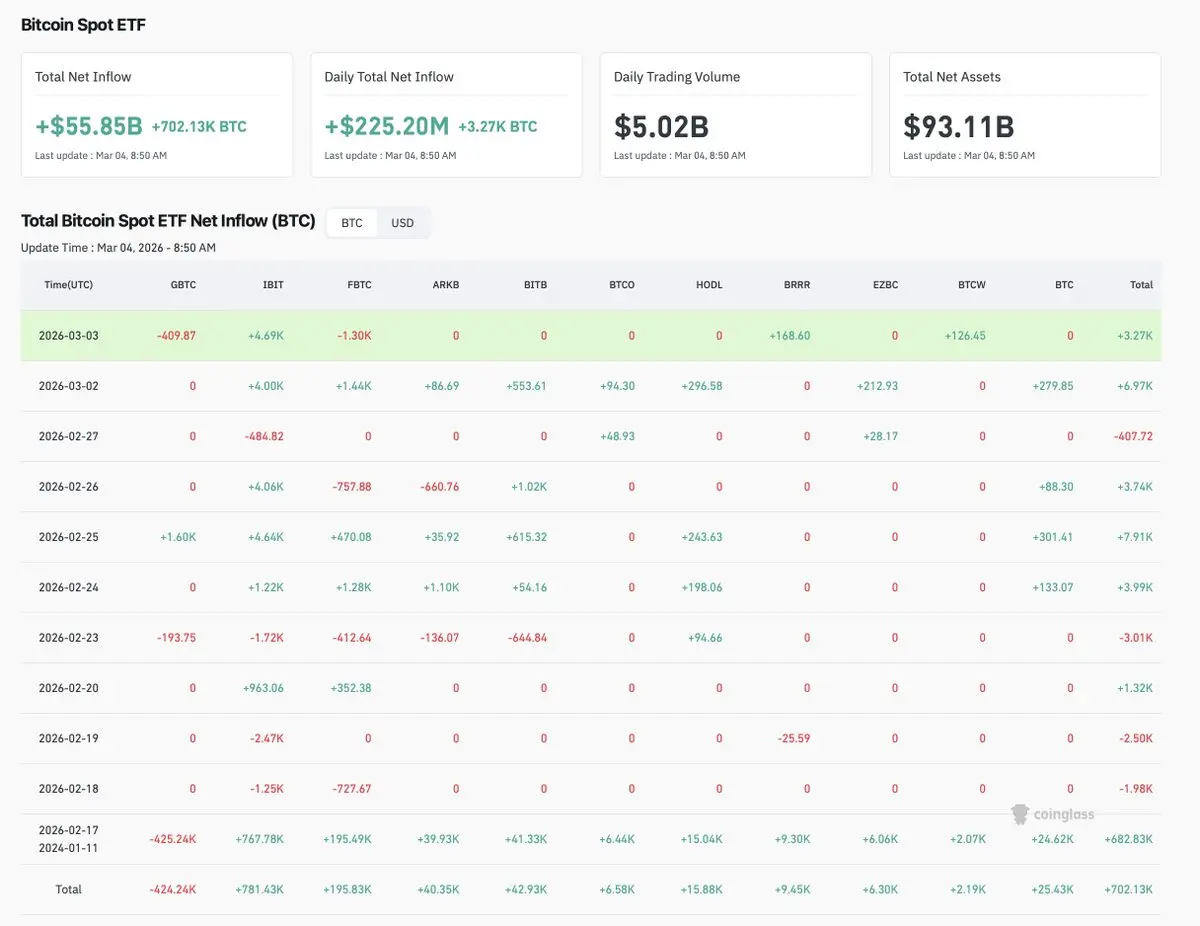This screenshot has width=1200, height=926.
Task: Click the GBTC column header
Action: coord(183,285)
